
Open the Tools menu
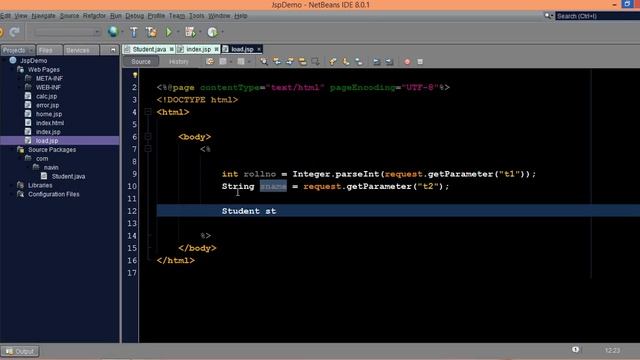click(196, 16)
